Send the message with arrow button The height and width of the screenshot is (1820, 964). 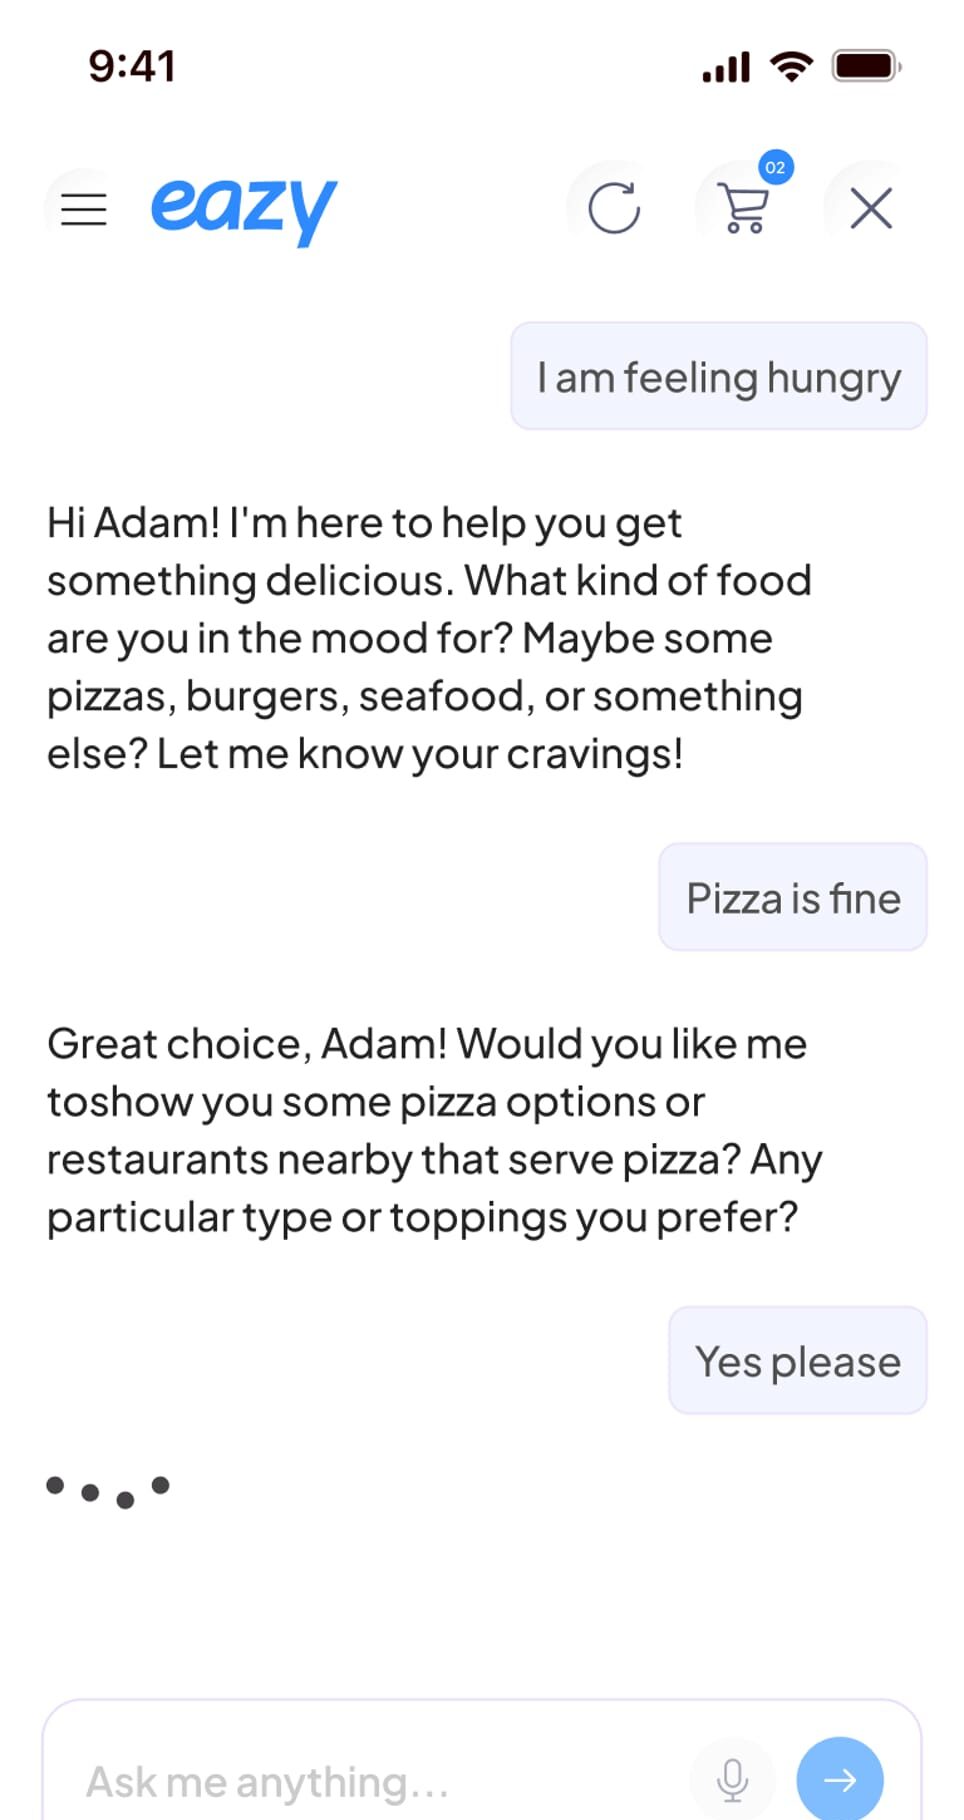(839, 1779)
